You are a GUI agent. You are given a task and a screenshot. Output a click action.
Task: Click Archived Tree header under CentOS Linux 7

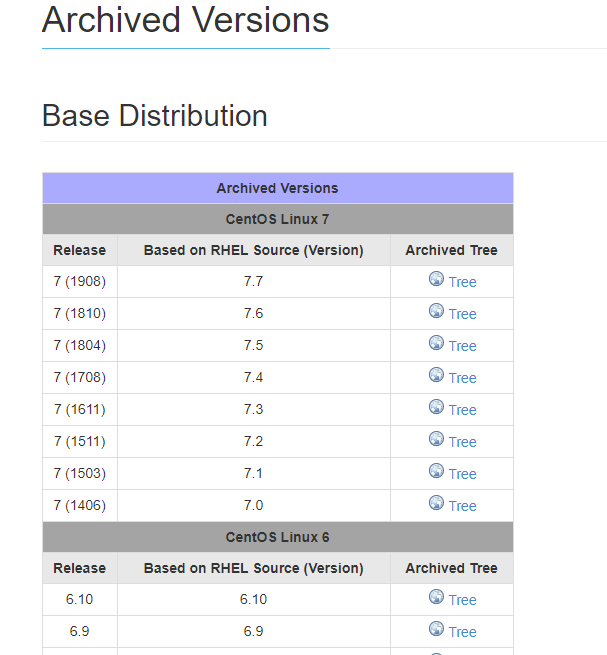(452, 250)
